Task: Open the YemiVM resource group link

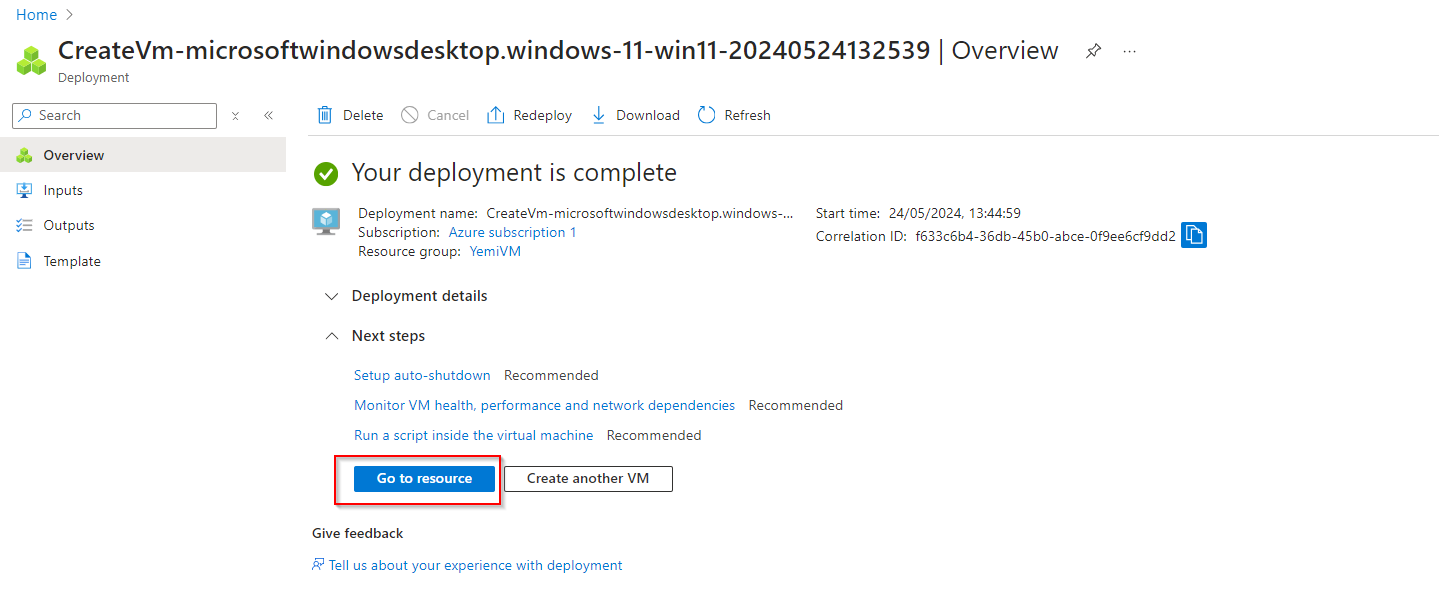Action: 495,251
